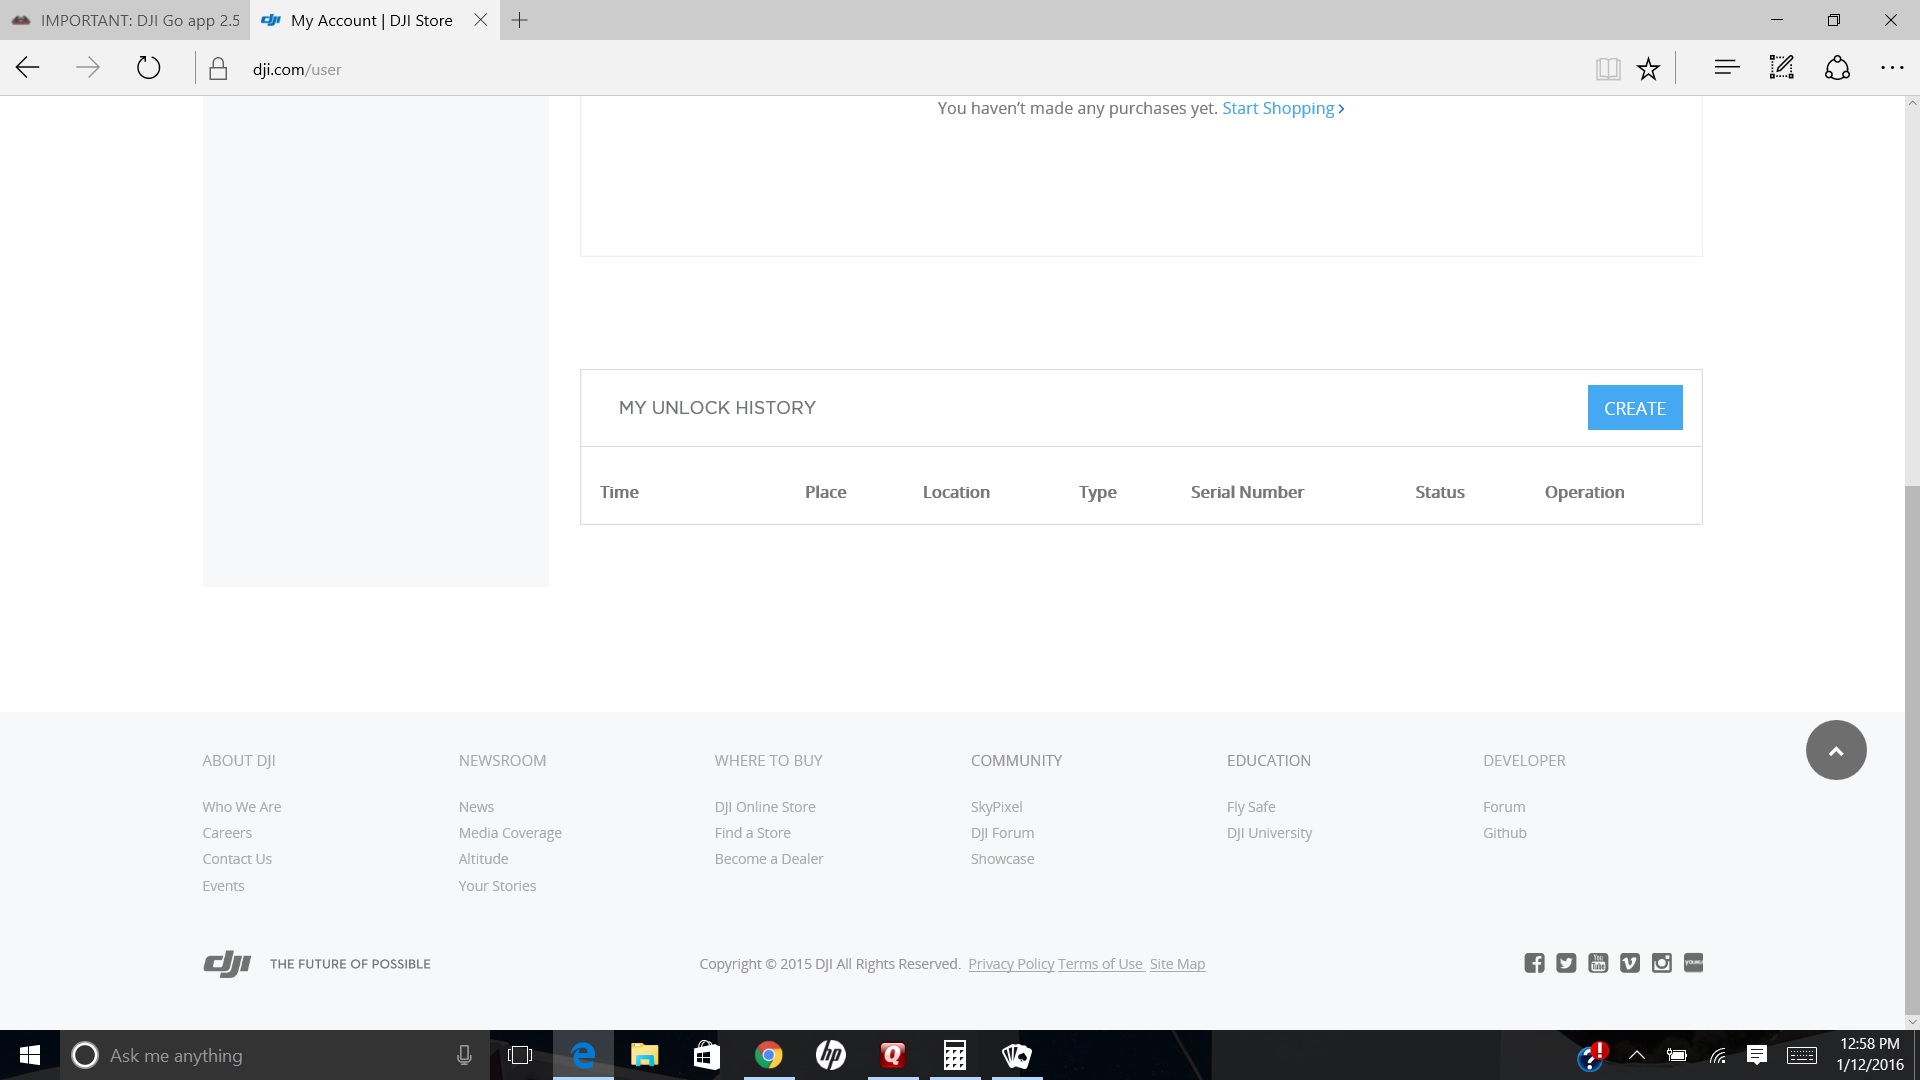The image size is (1920, 1080).
Task: Click the DJI logo in footer
Action: 227,964
